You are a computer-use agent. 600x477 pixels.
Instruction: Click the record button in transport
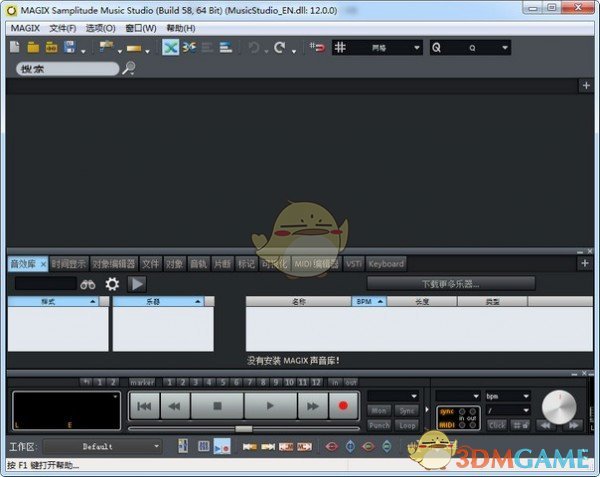[x=343, y=406]
